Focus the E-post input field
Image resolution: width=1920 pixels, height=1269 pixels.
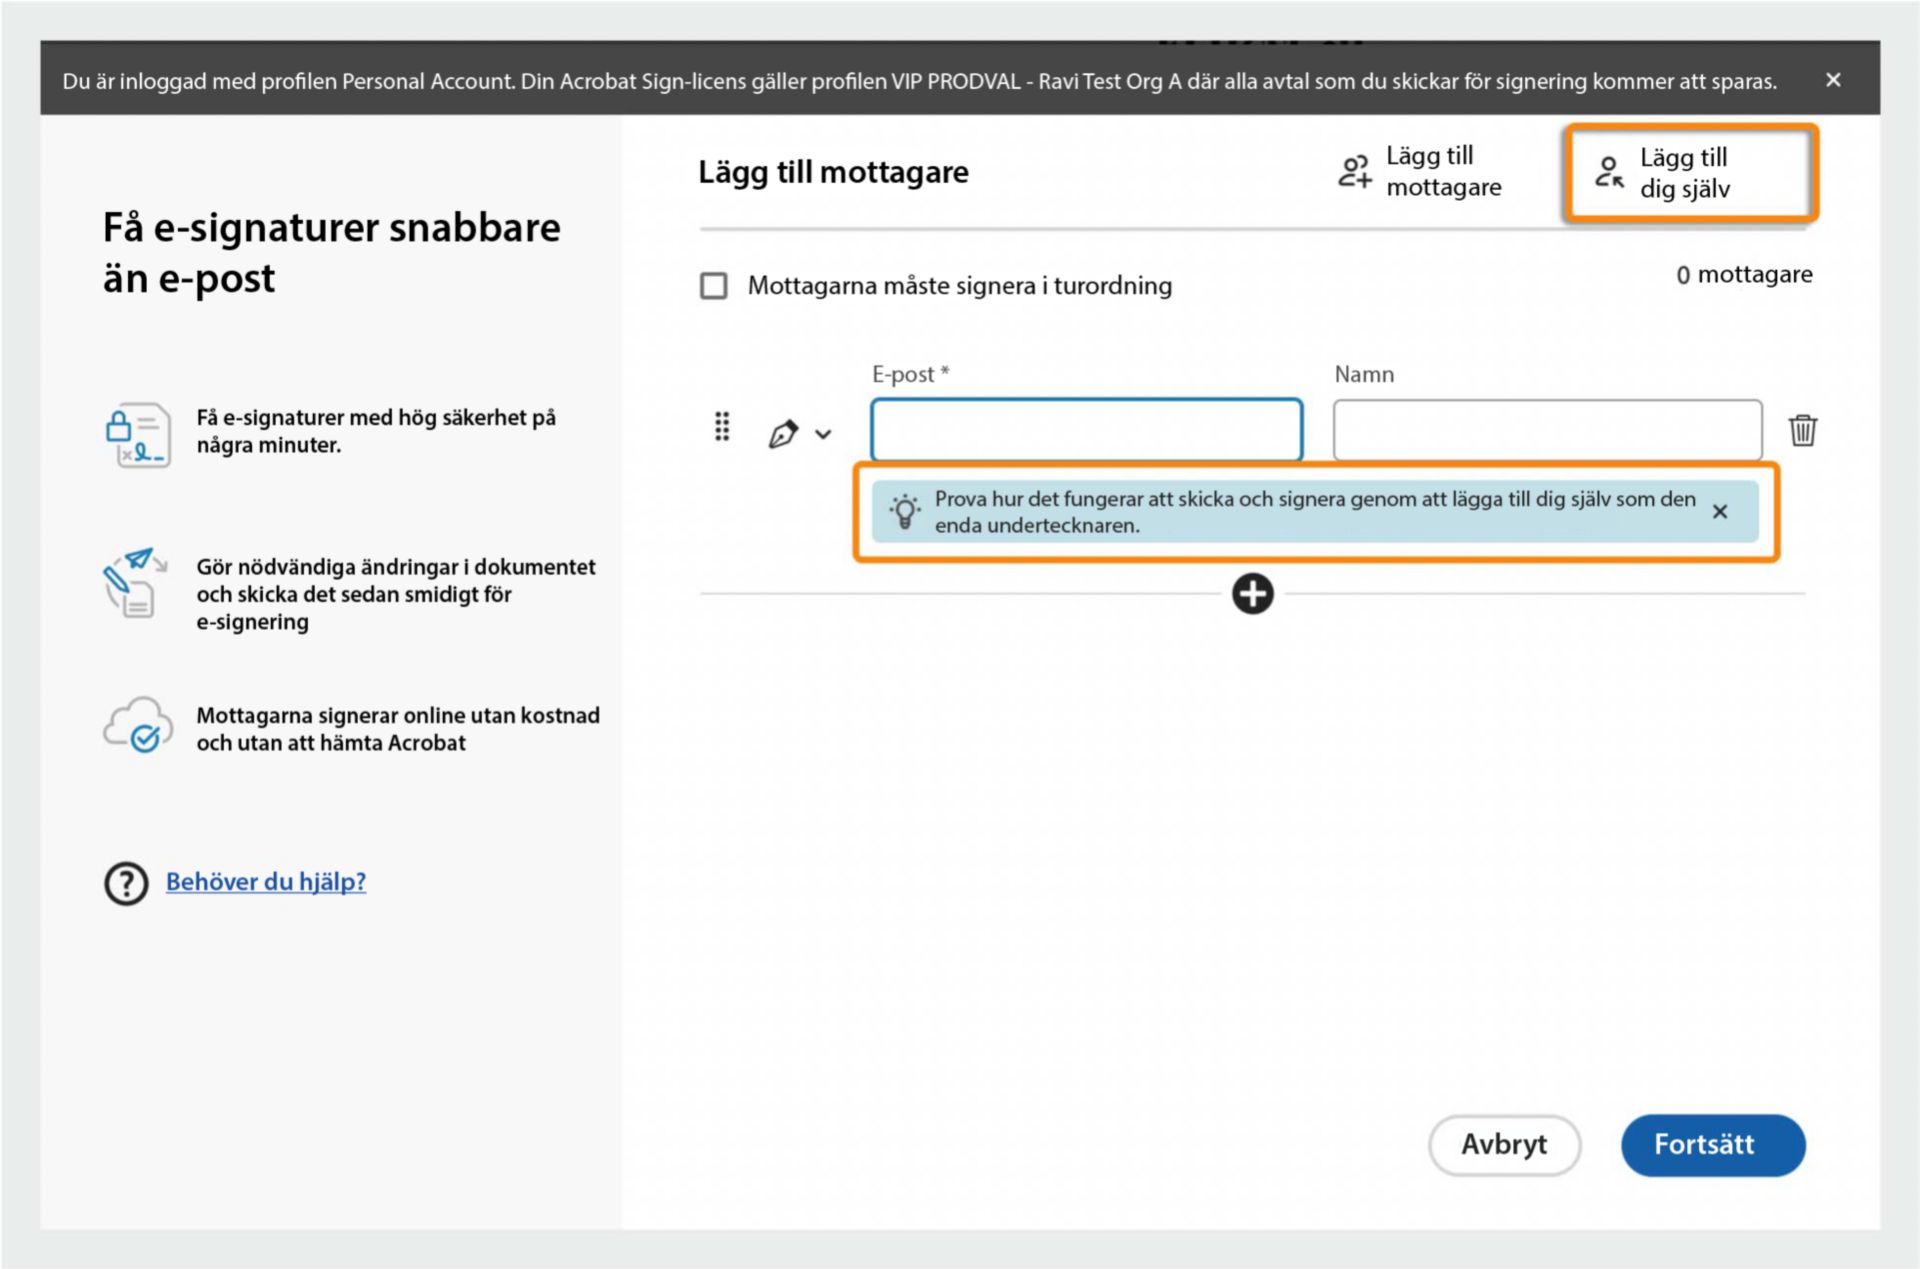pos(1086,430)
